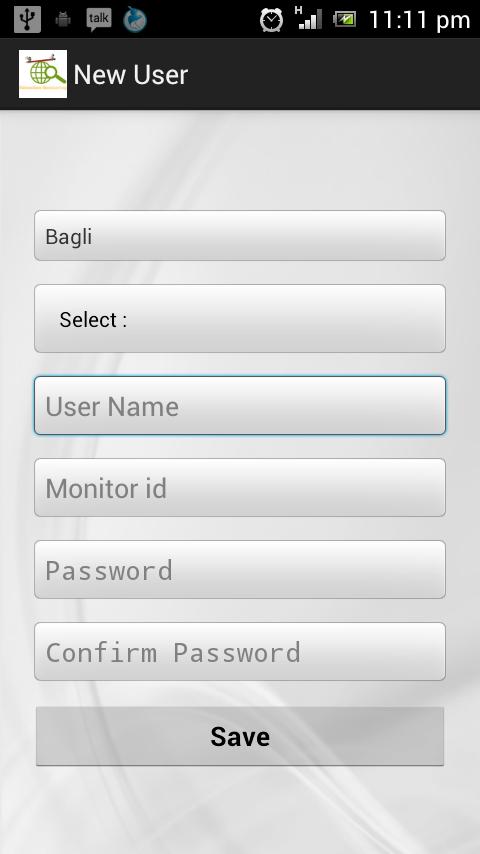
Task: Open the Bagli dropdown
Action: [x=240, y=236]
